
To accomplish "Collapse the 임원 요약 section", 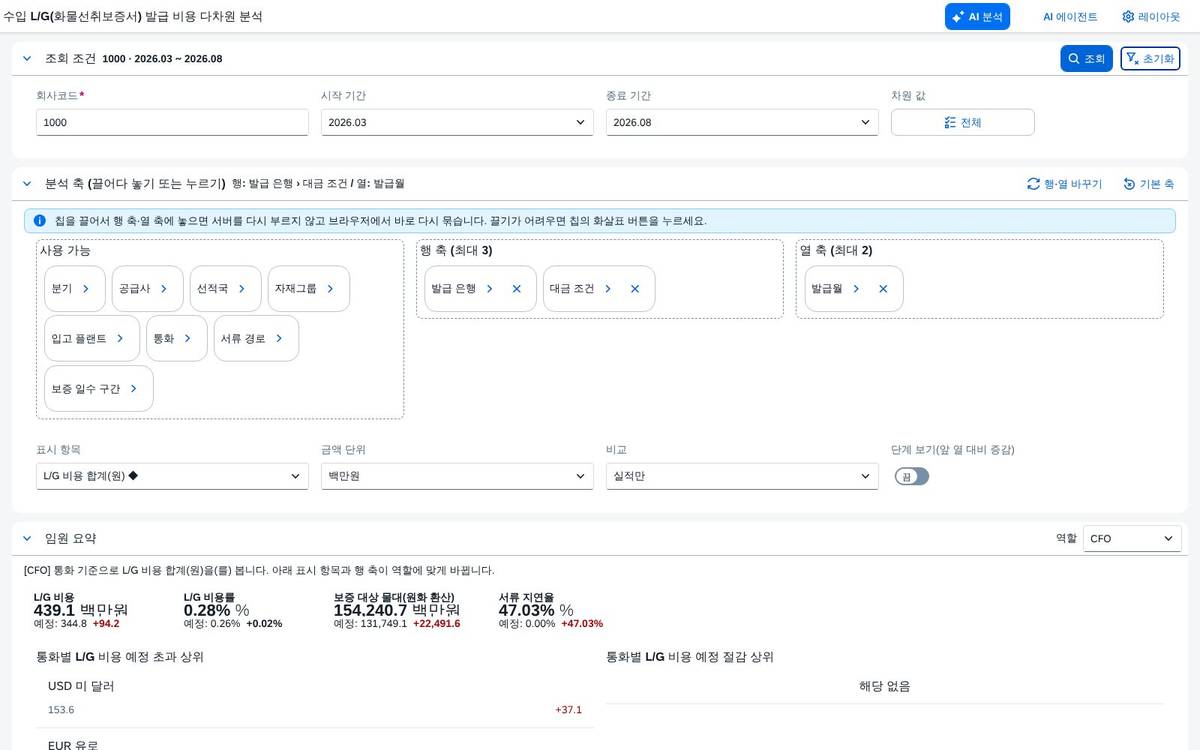I will click(27, 538).
